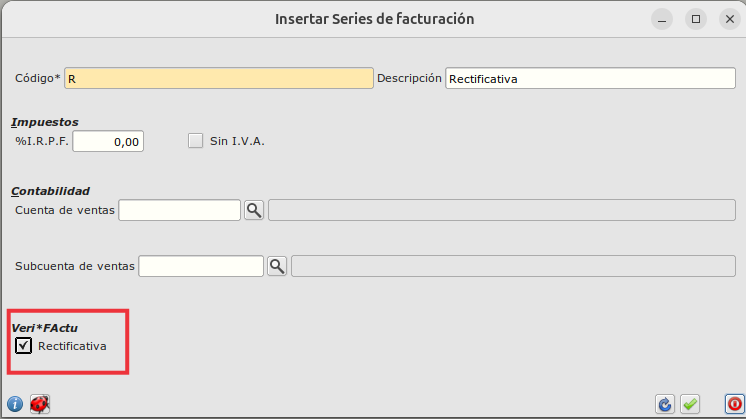Click the Sin I.V.A. label text
746x419 pixels.
(237, 141)
